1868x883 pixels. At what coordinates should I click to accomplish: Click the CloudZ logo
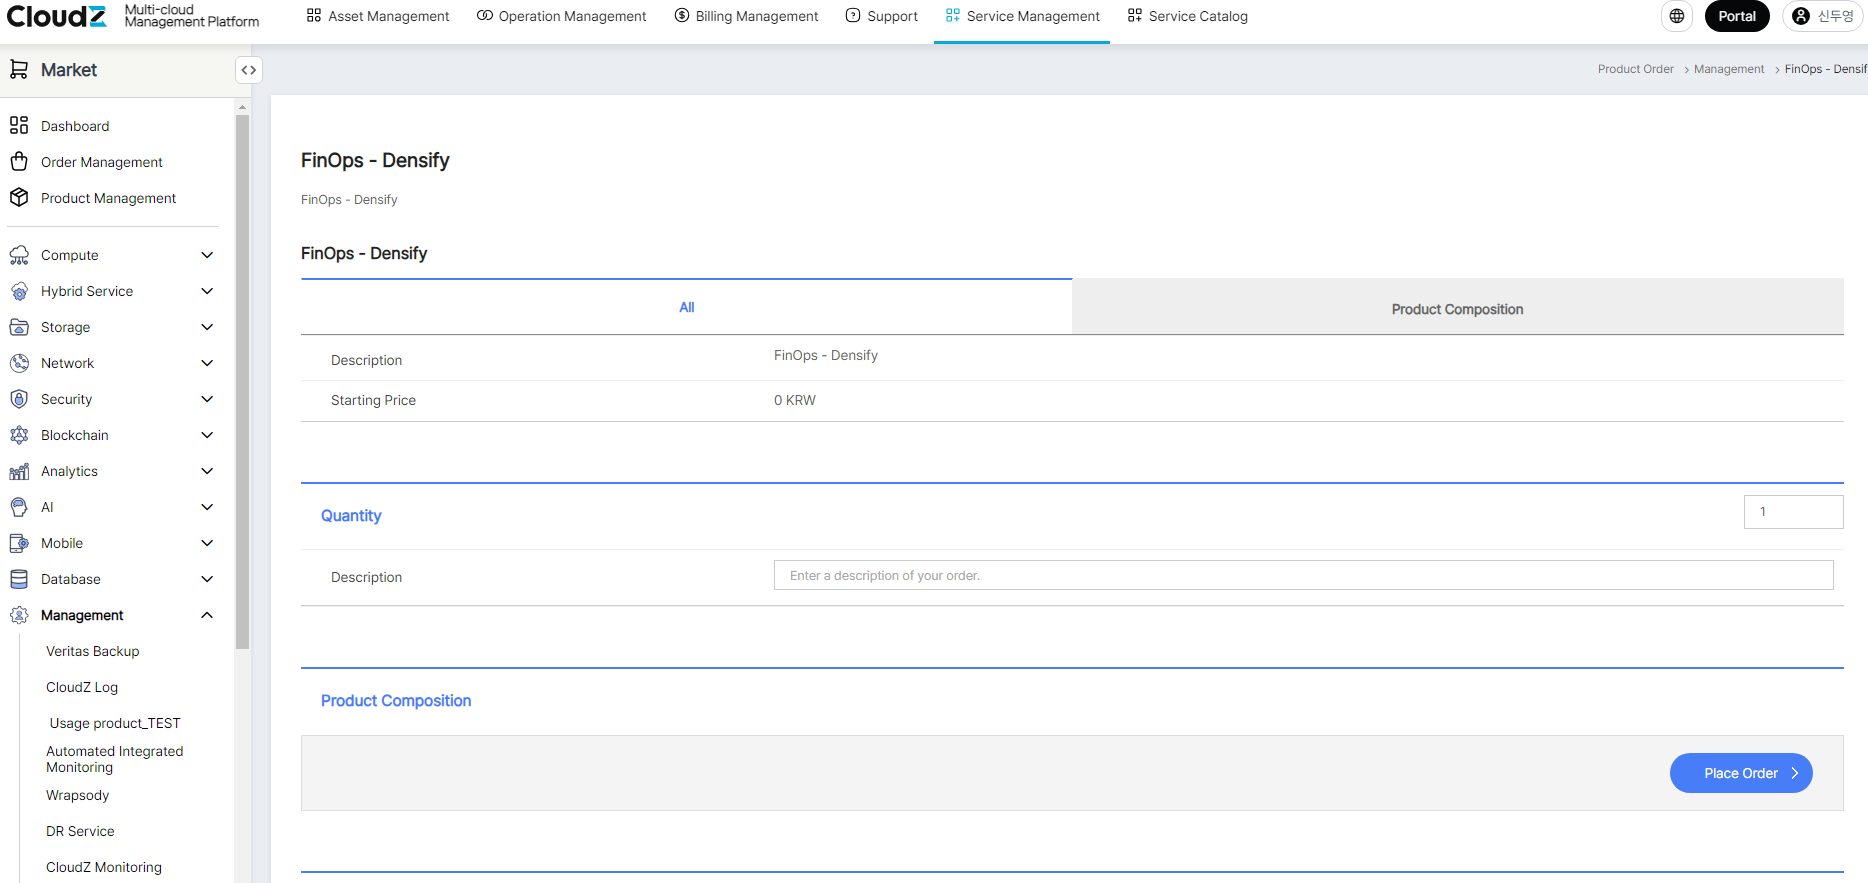click(56, 16)
